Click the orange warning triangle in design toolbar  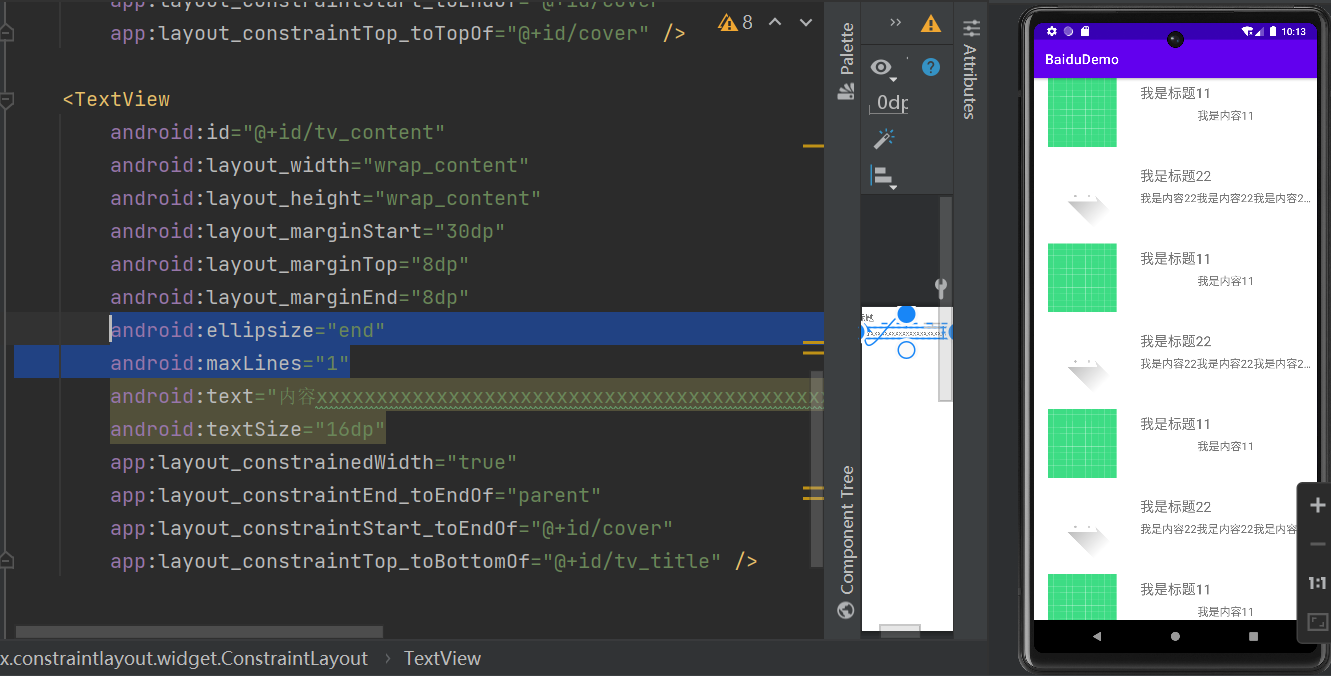coord(930,23)
